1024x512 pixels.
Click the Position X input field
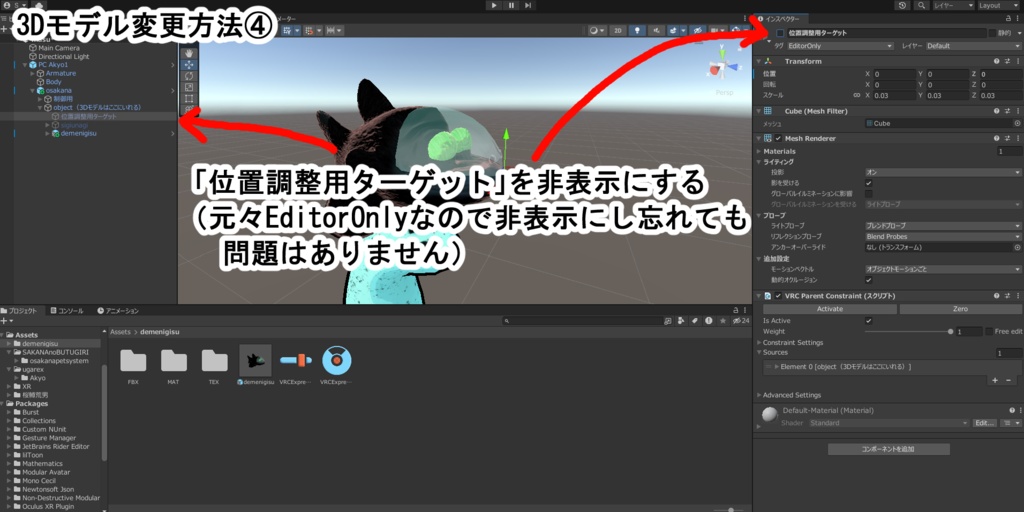tap(895, 74)
